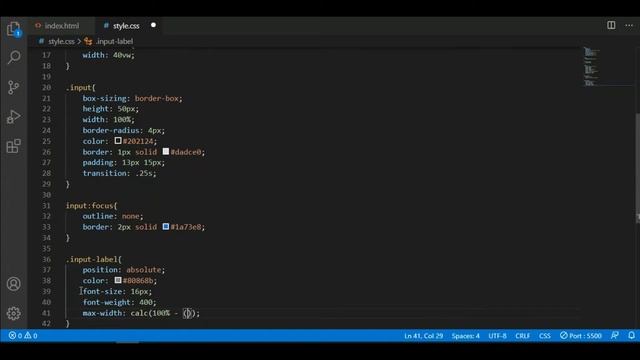This screenshot has width=640, height=360.
Task: Click 'width: 40vw;' line
Action: coord(109,55)
